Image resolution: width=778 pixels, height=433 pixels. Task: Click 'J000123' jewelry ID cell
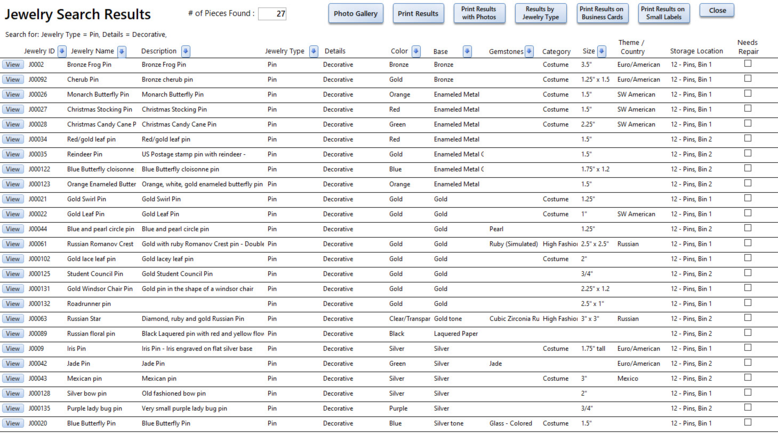point(39,184)
